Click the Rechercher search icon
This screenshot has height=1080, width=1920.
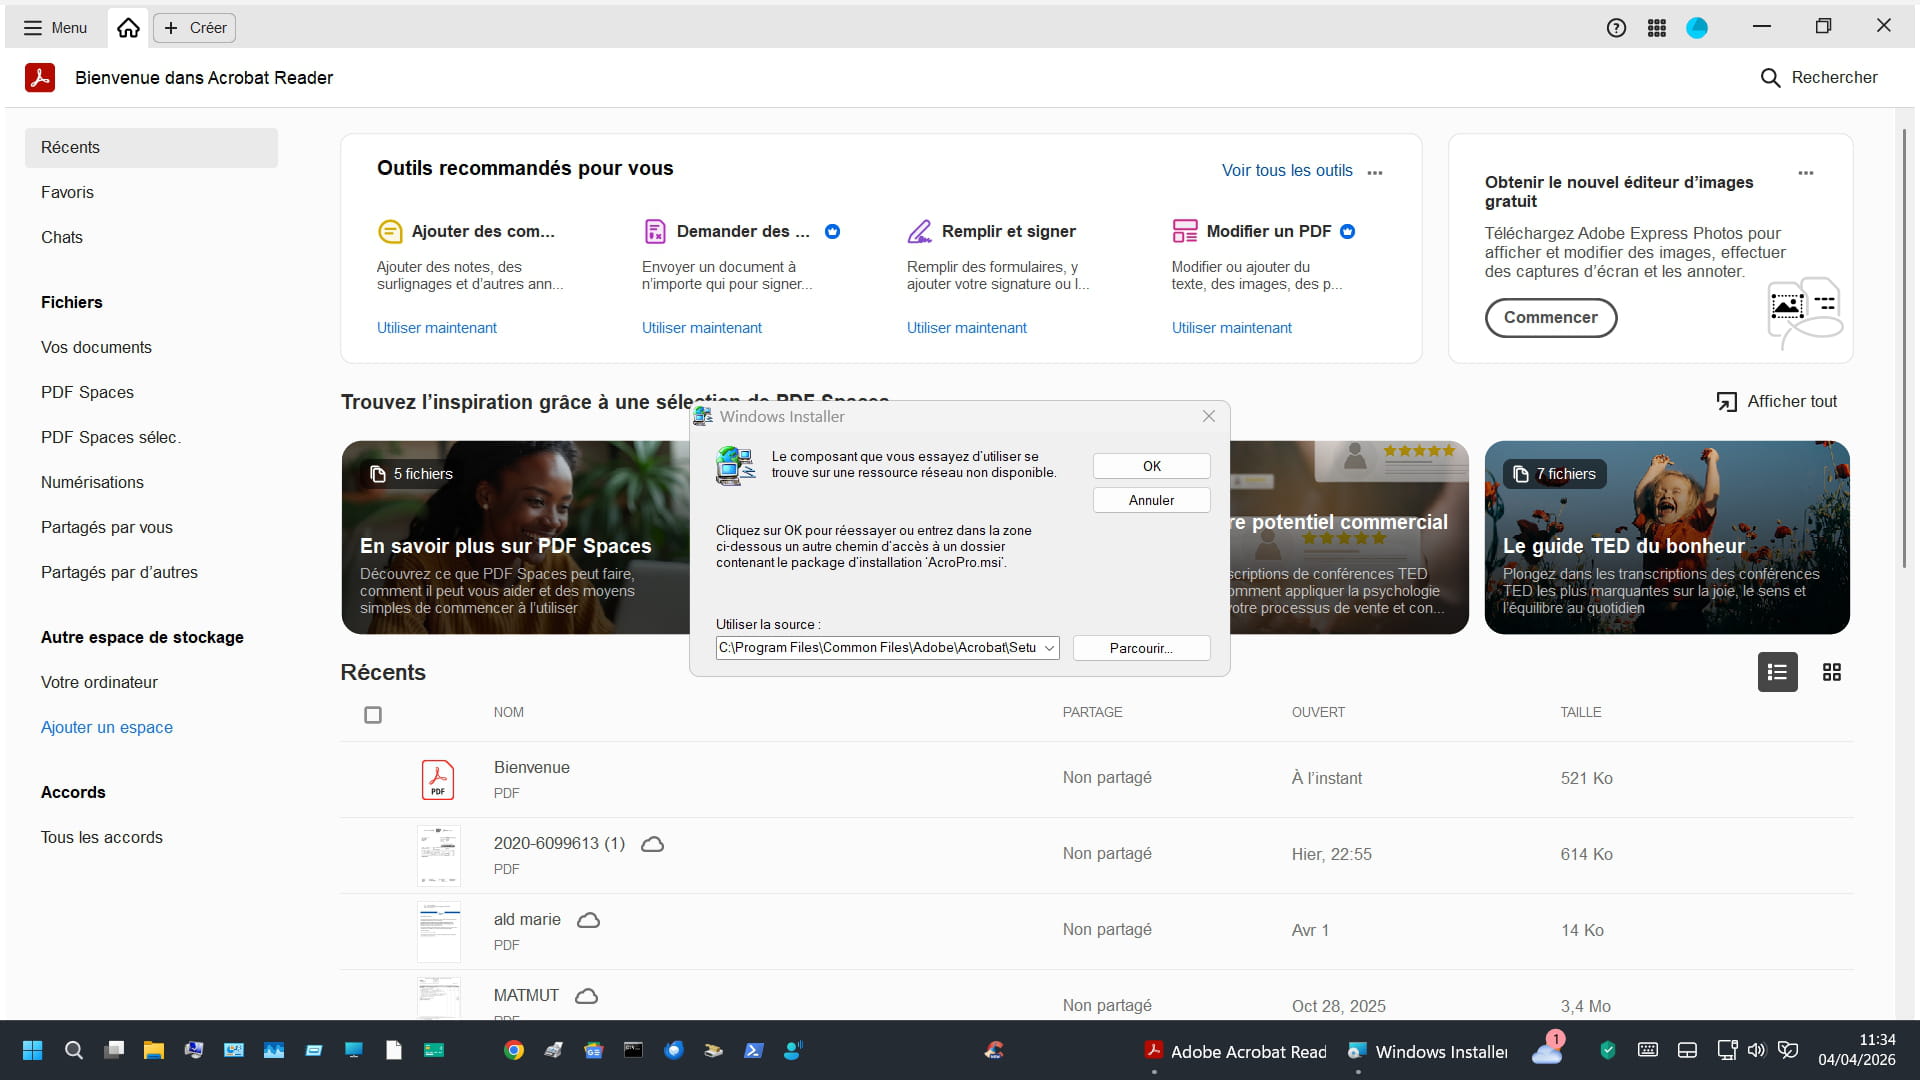(x=1770, y=78)
